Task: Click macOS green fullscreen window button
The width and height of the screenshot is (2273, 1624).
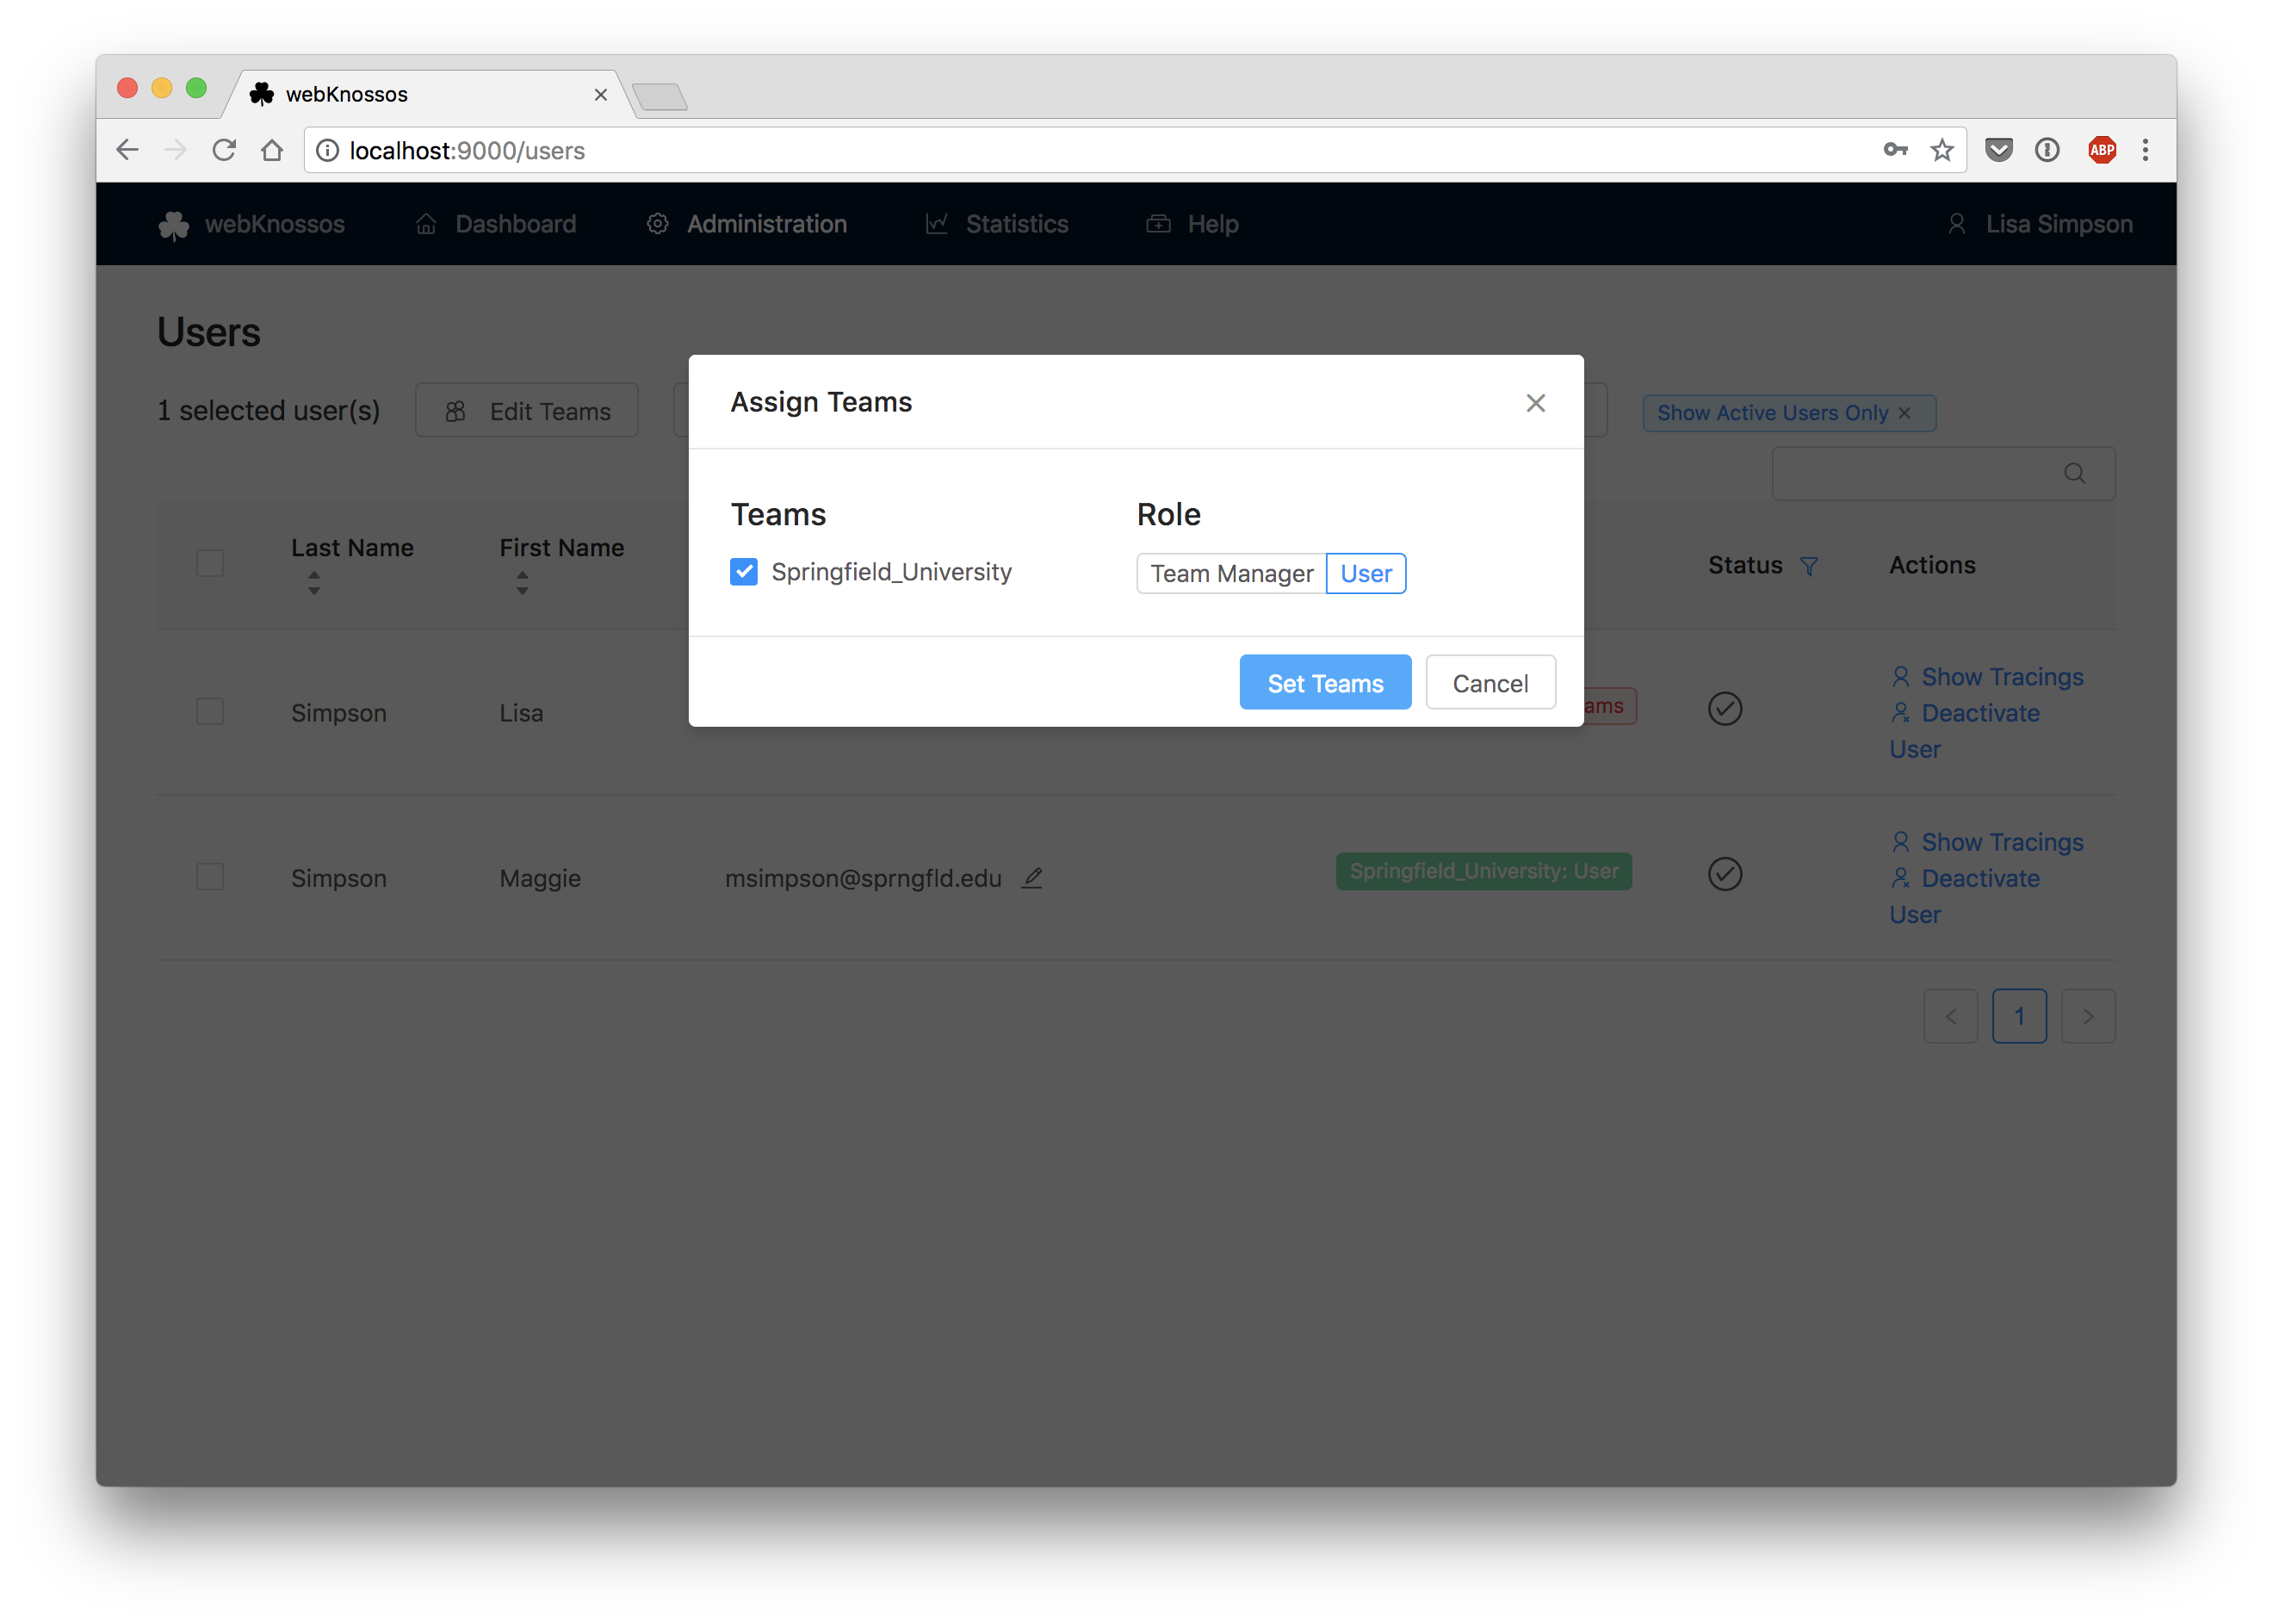Action: [x=196, y=88]
